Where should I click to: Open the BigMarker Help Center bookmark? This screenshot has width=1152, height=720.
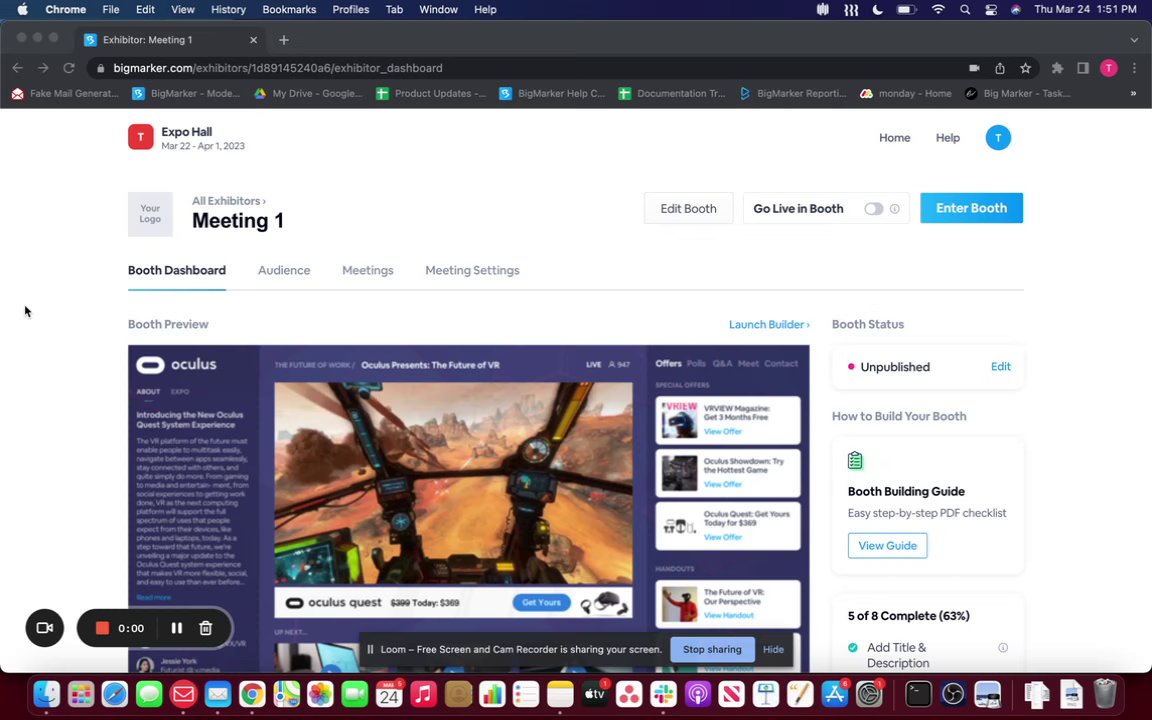coord(552,93)
